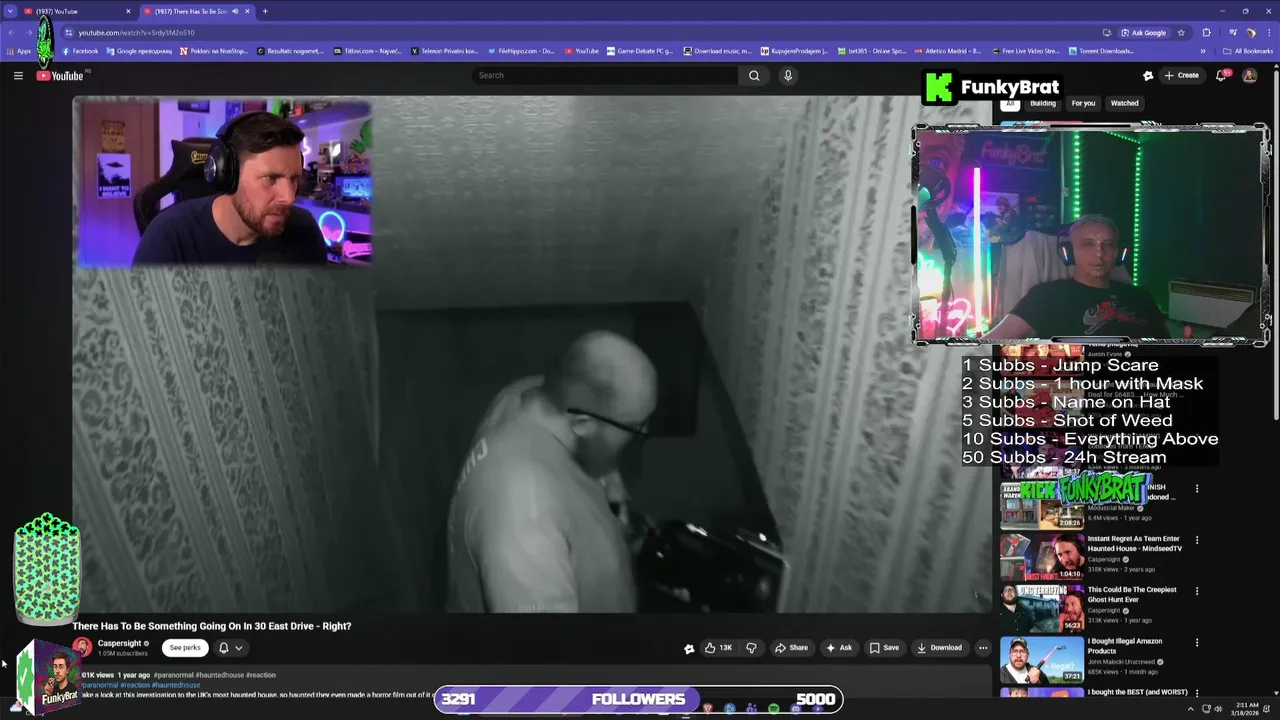This screenshot has width=1280, height=720.
Task: Open YouTube notifications bell in header
Action: tap(1222, 75)
